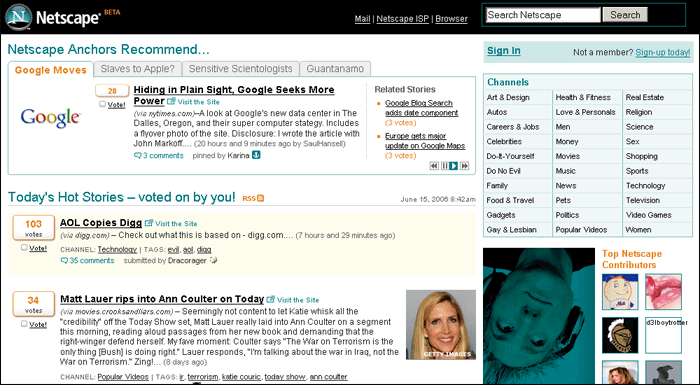Click the anchor icon beside Karina
This screenshot has width=700, height=385.
tap(256, 155)
